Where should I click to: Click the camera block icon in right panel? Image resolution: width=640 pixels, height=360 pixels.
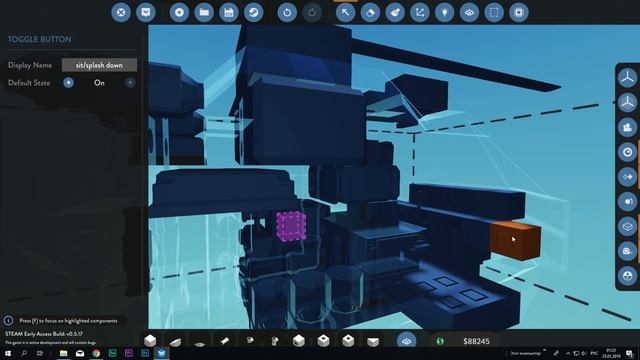point(627,127)
